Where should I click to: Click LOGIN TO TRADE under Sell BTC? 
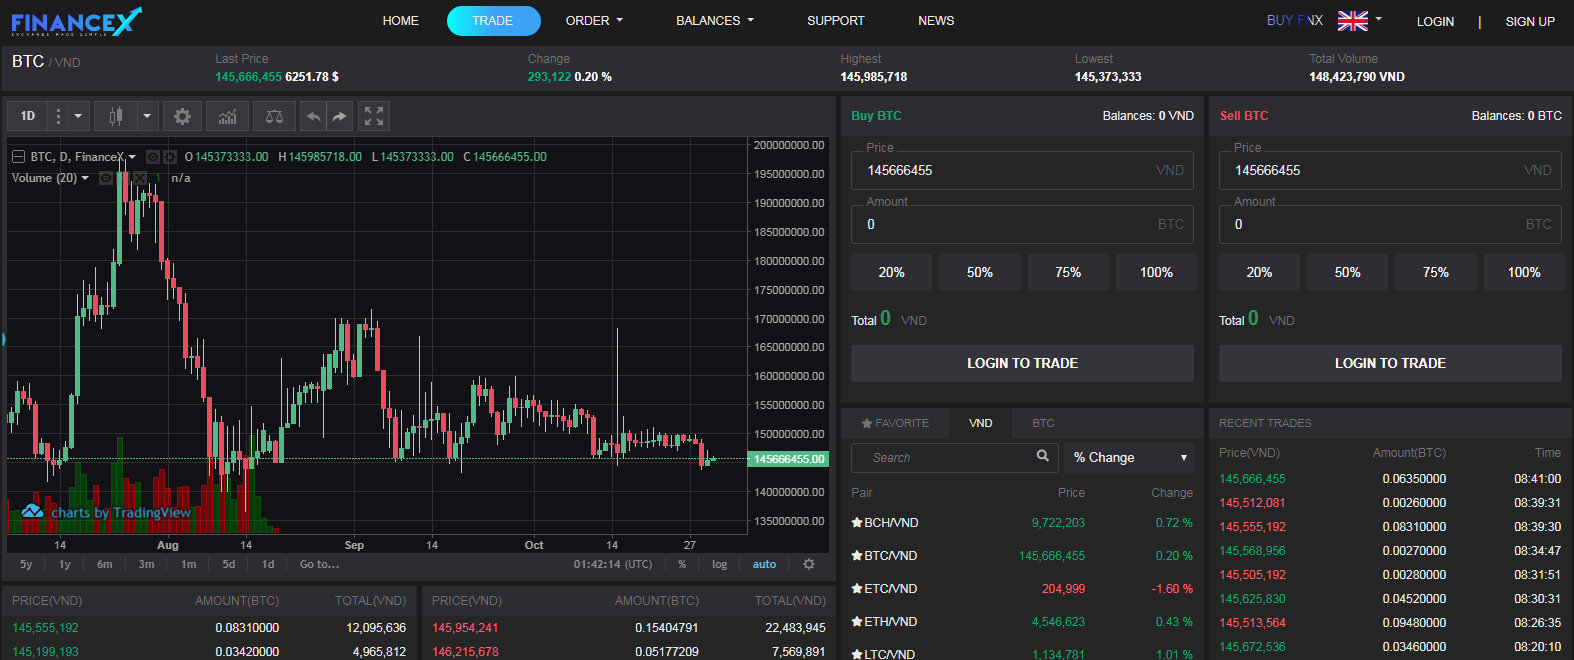coord(1390,363)
